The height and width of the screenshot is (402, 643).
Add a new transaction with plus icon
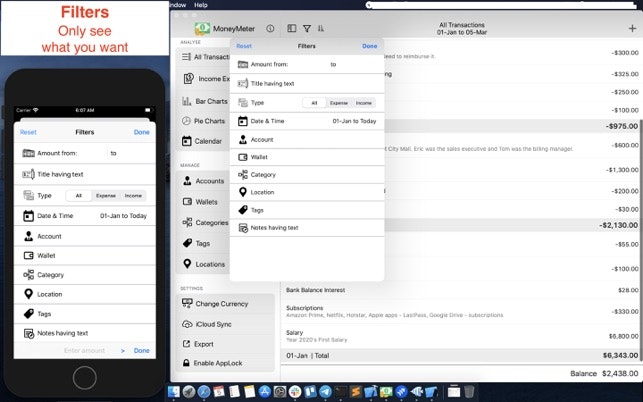pos(632,28)
